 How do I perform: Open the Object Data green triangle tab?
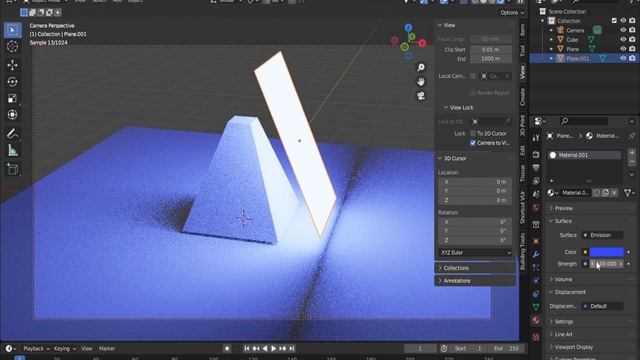536,307
